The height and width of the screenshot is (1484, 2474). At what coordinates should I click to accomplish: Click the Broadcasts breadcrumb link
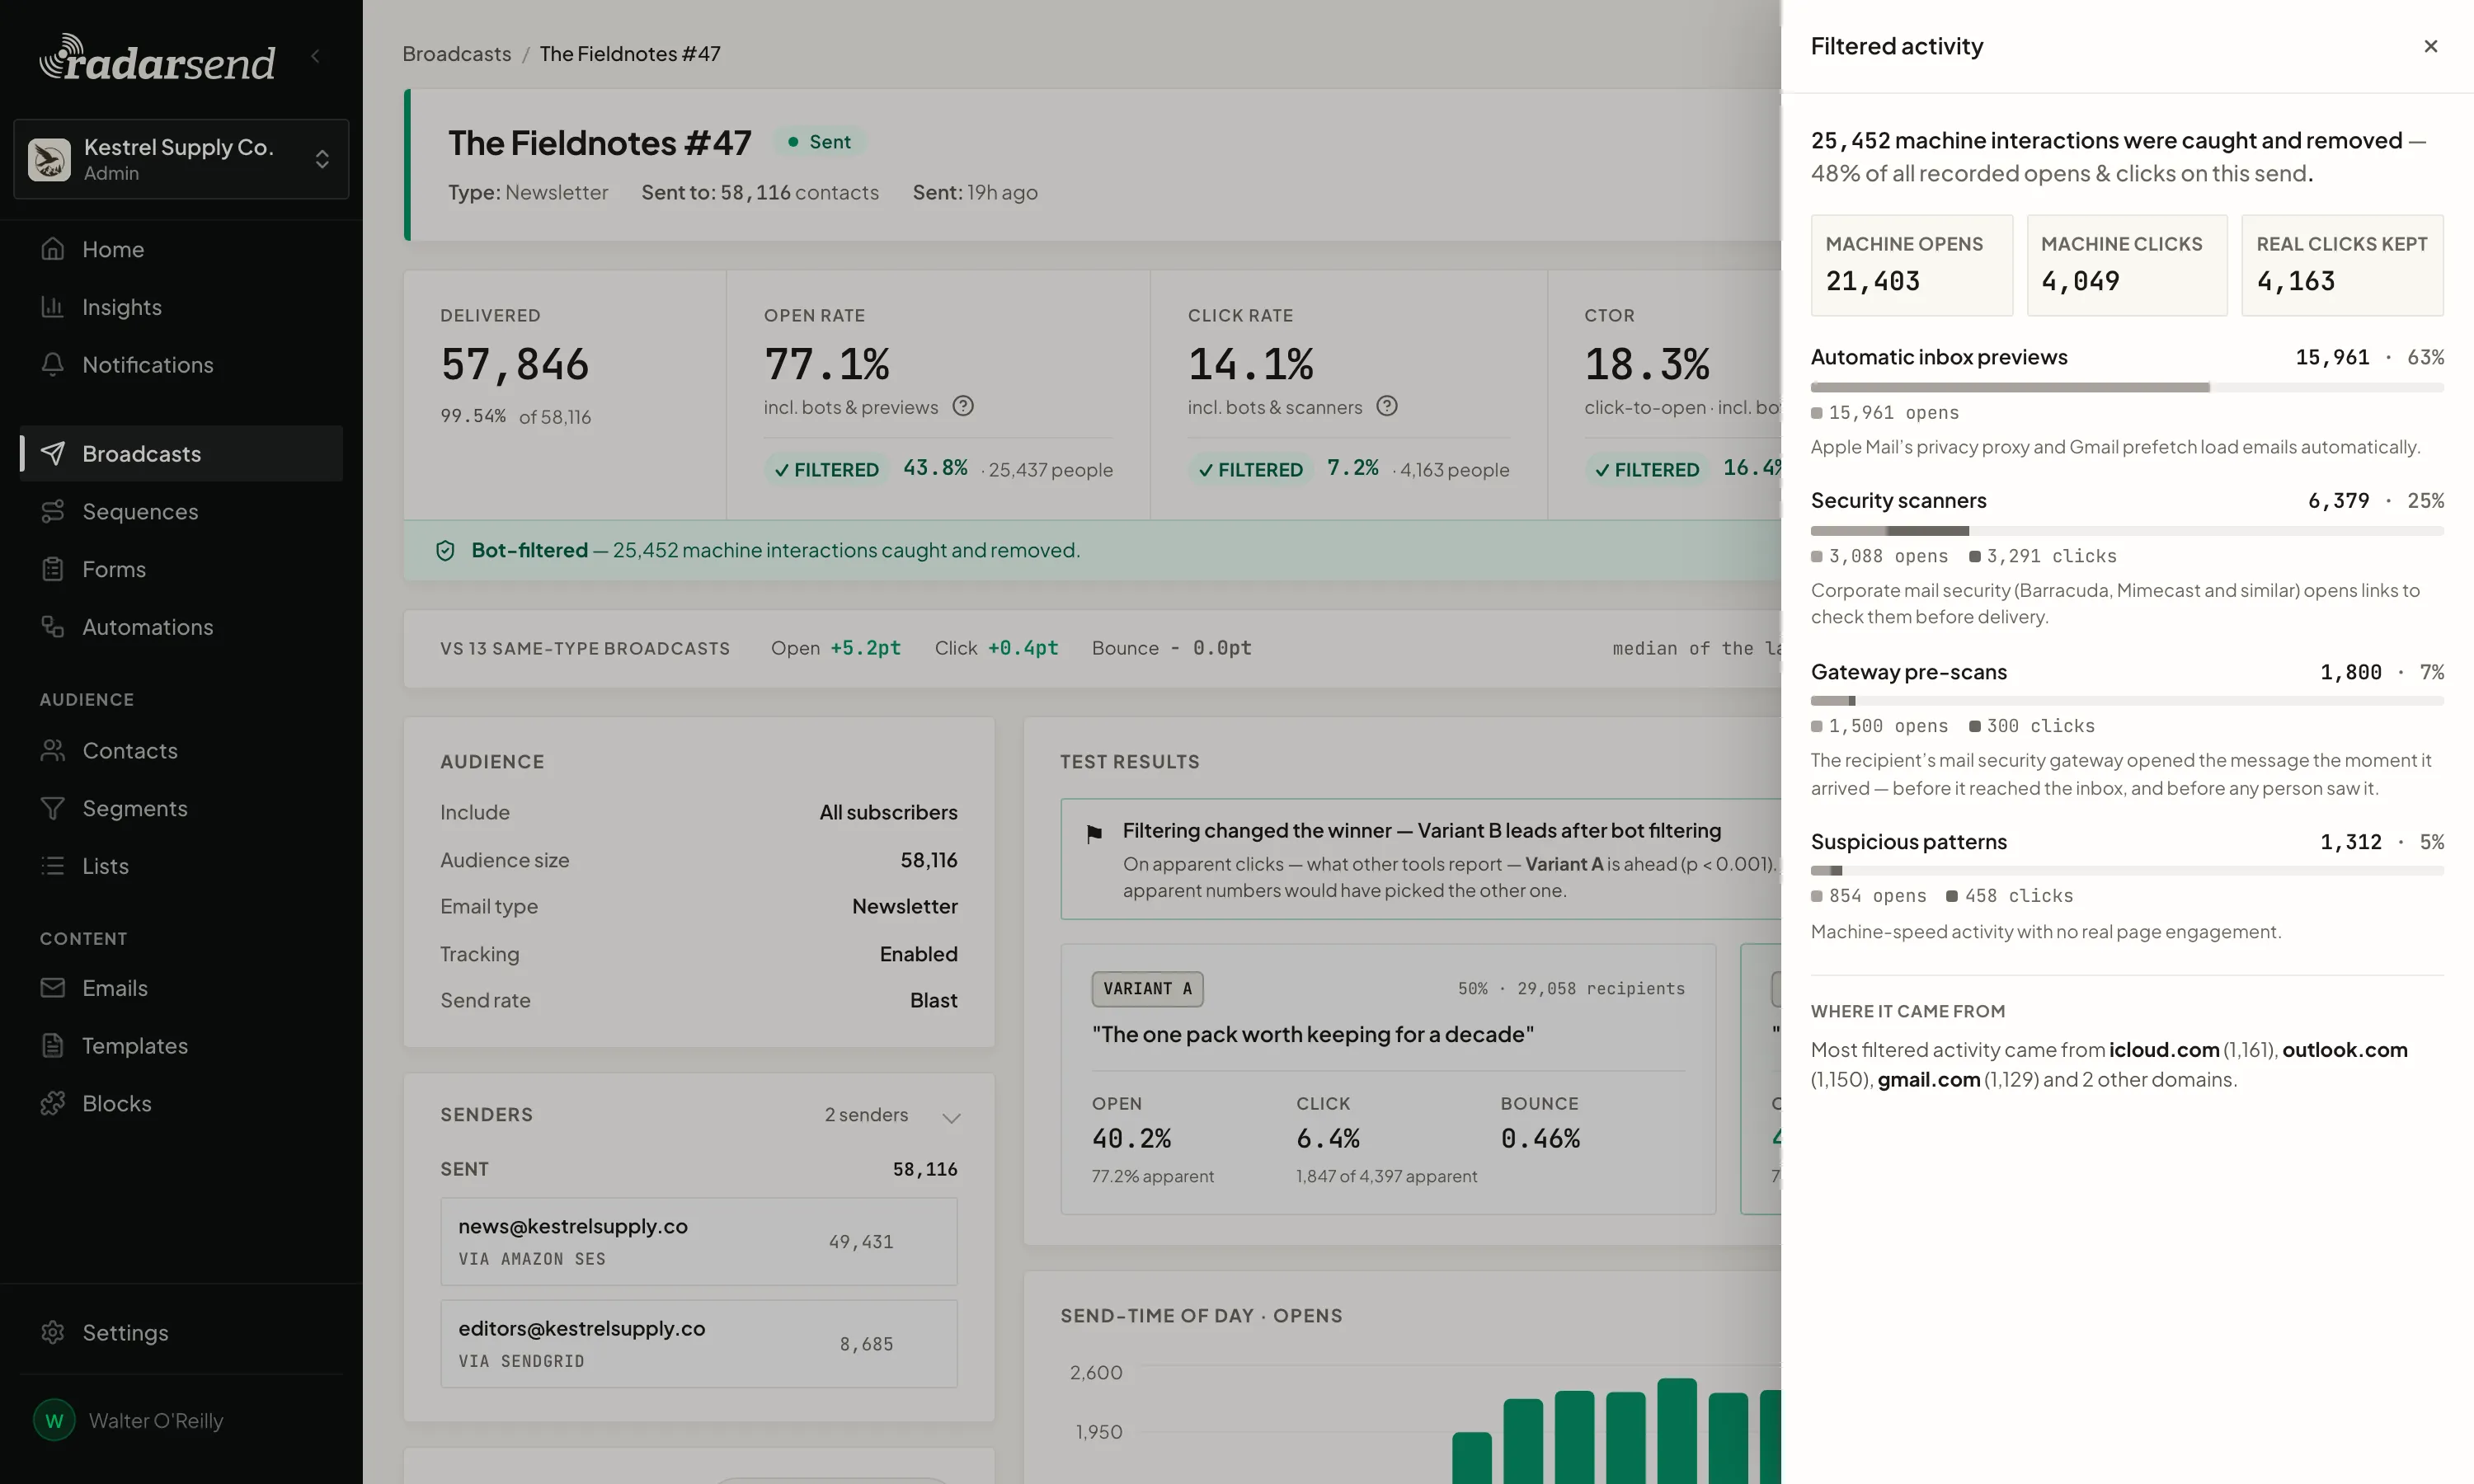tap(457, 54)
